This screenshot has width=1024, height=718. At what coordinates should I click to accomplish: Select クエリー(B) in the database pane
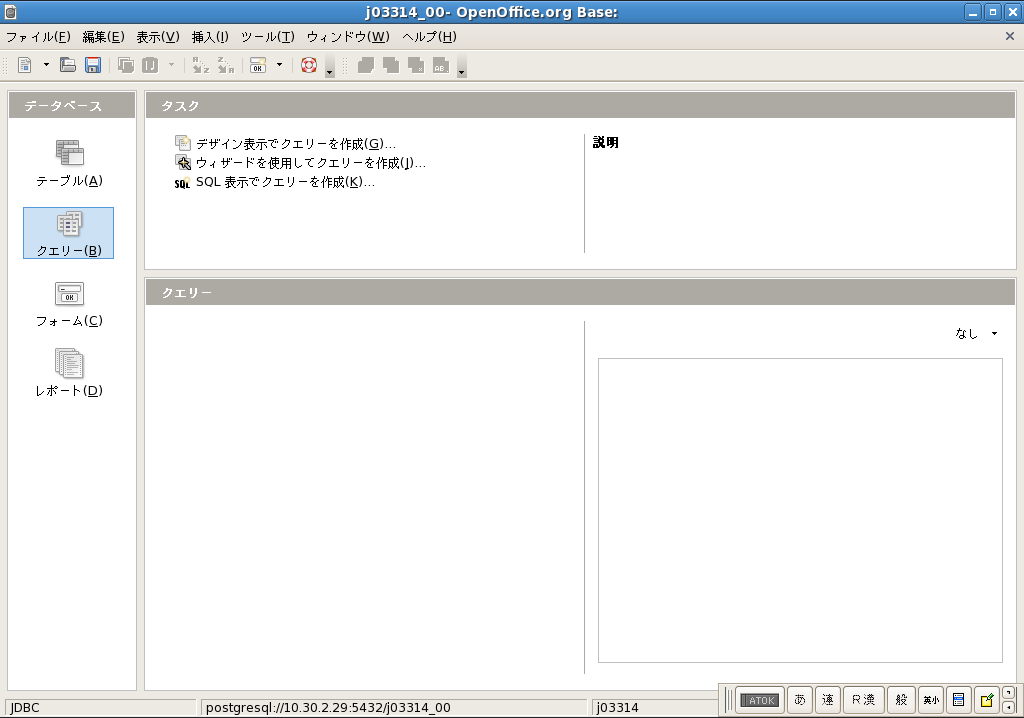tap(69, 233)
